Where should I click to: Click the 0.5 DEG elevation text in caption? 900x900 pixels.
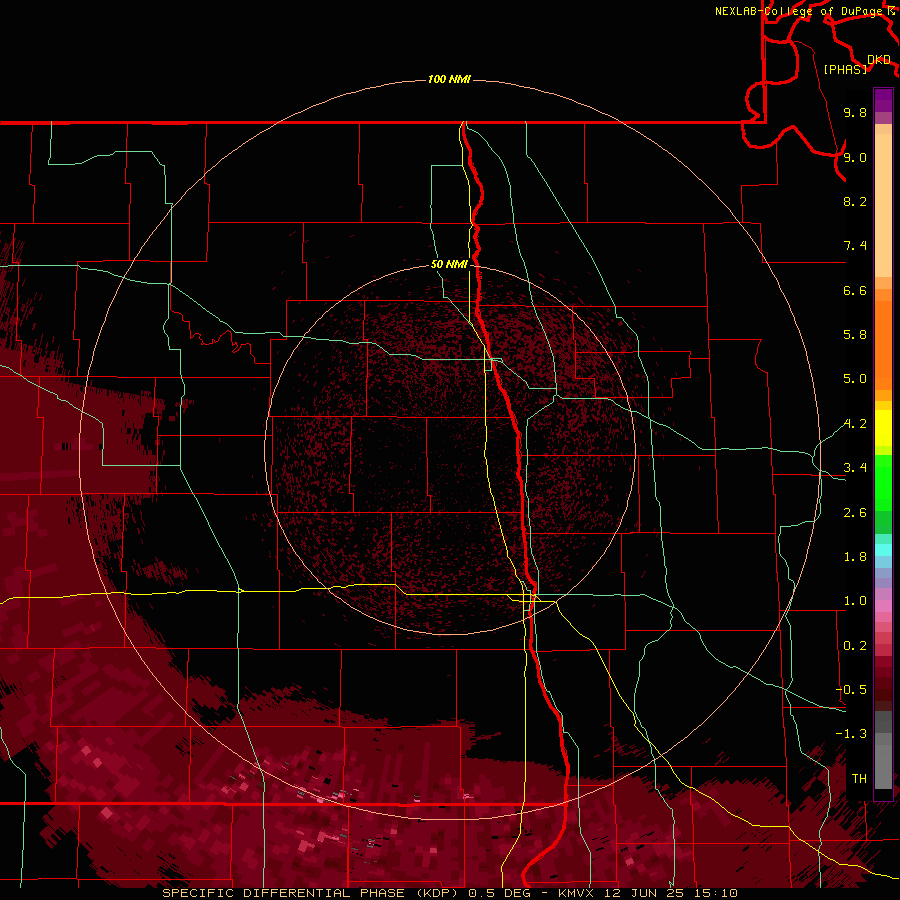[501, 893]
